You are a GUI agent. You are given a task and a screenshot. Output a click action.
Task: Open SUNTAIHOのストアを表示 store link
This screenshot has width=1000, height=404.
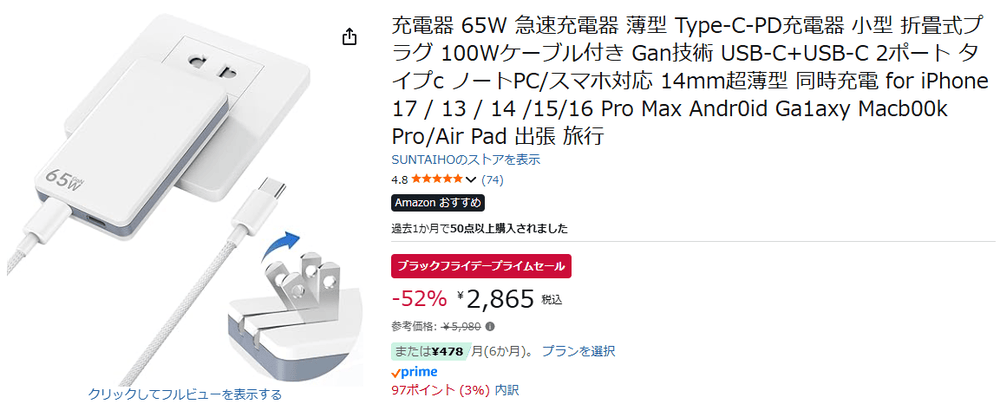click(x=466, y=159)
